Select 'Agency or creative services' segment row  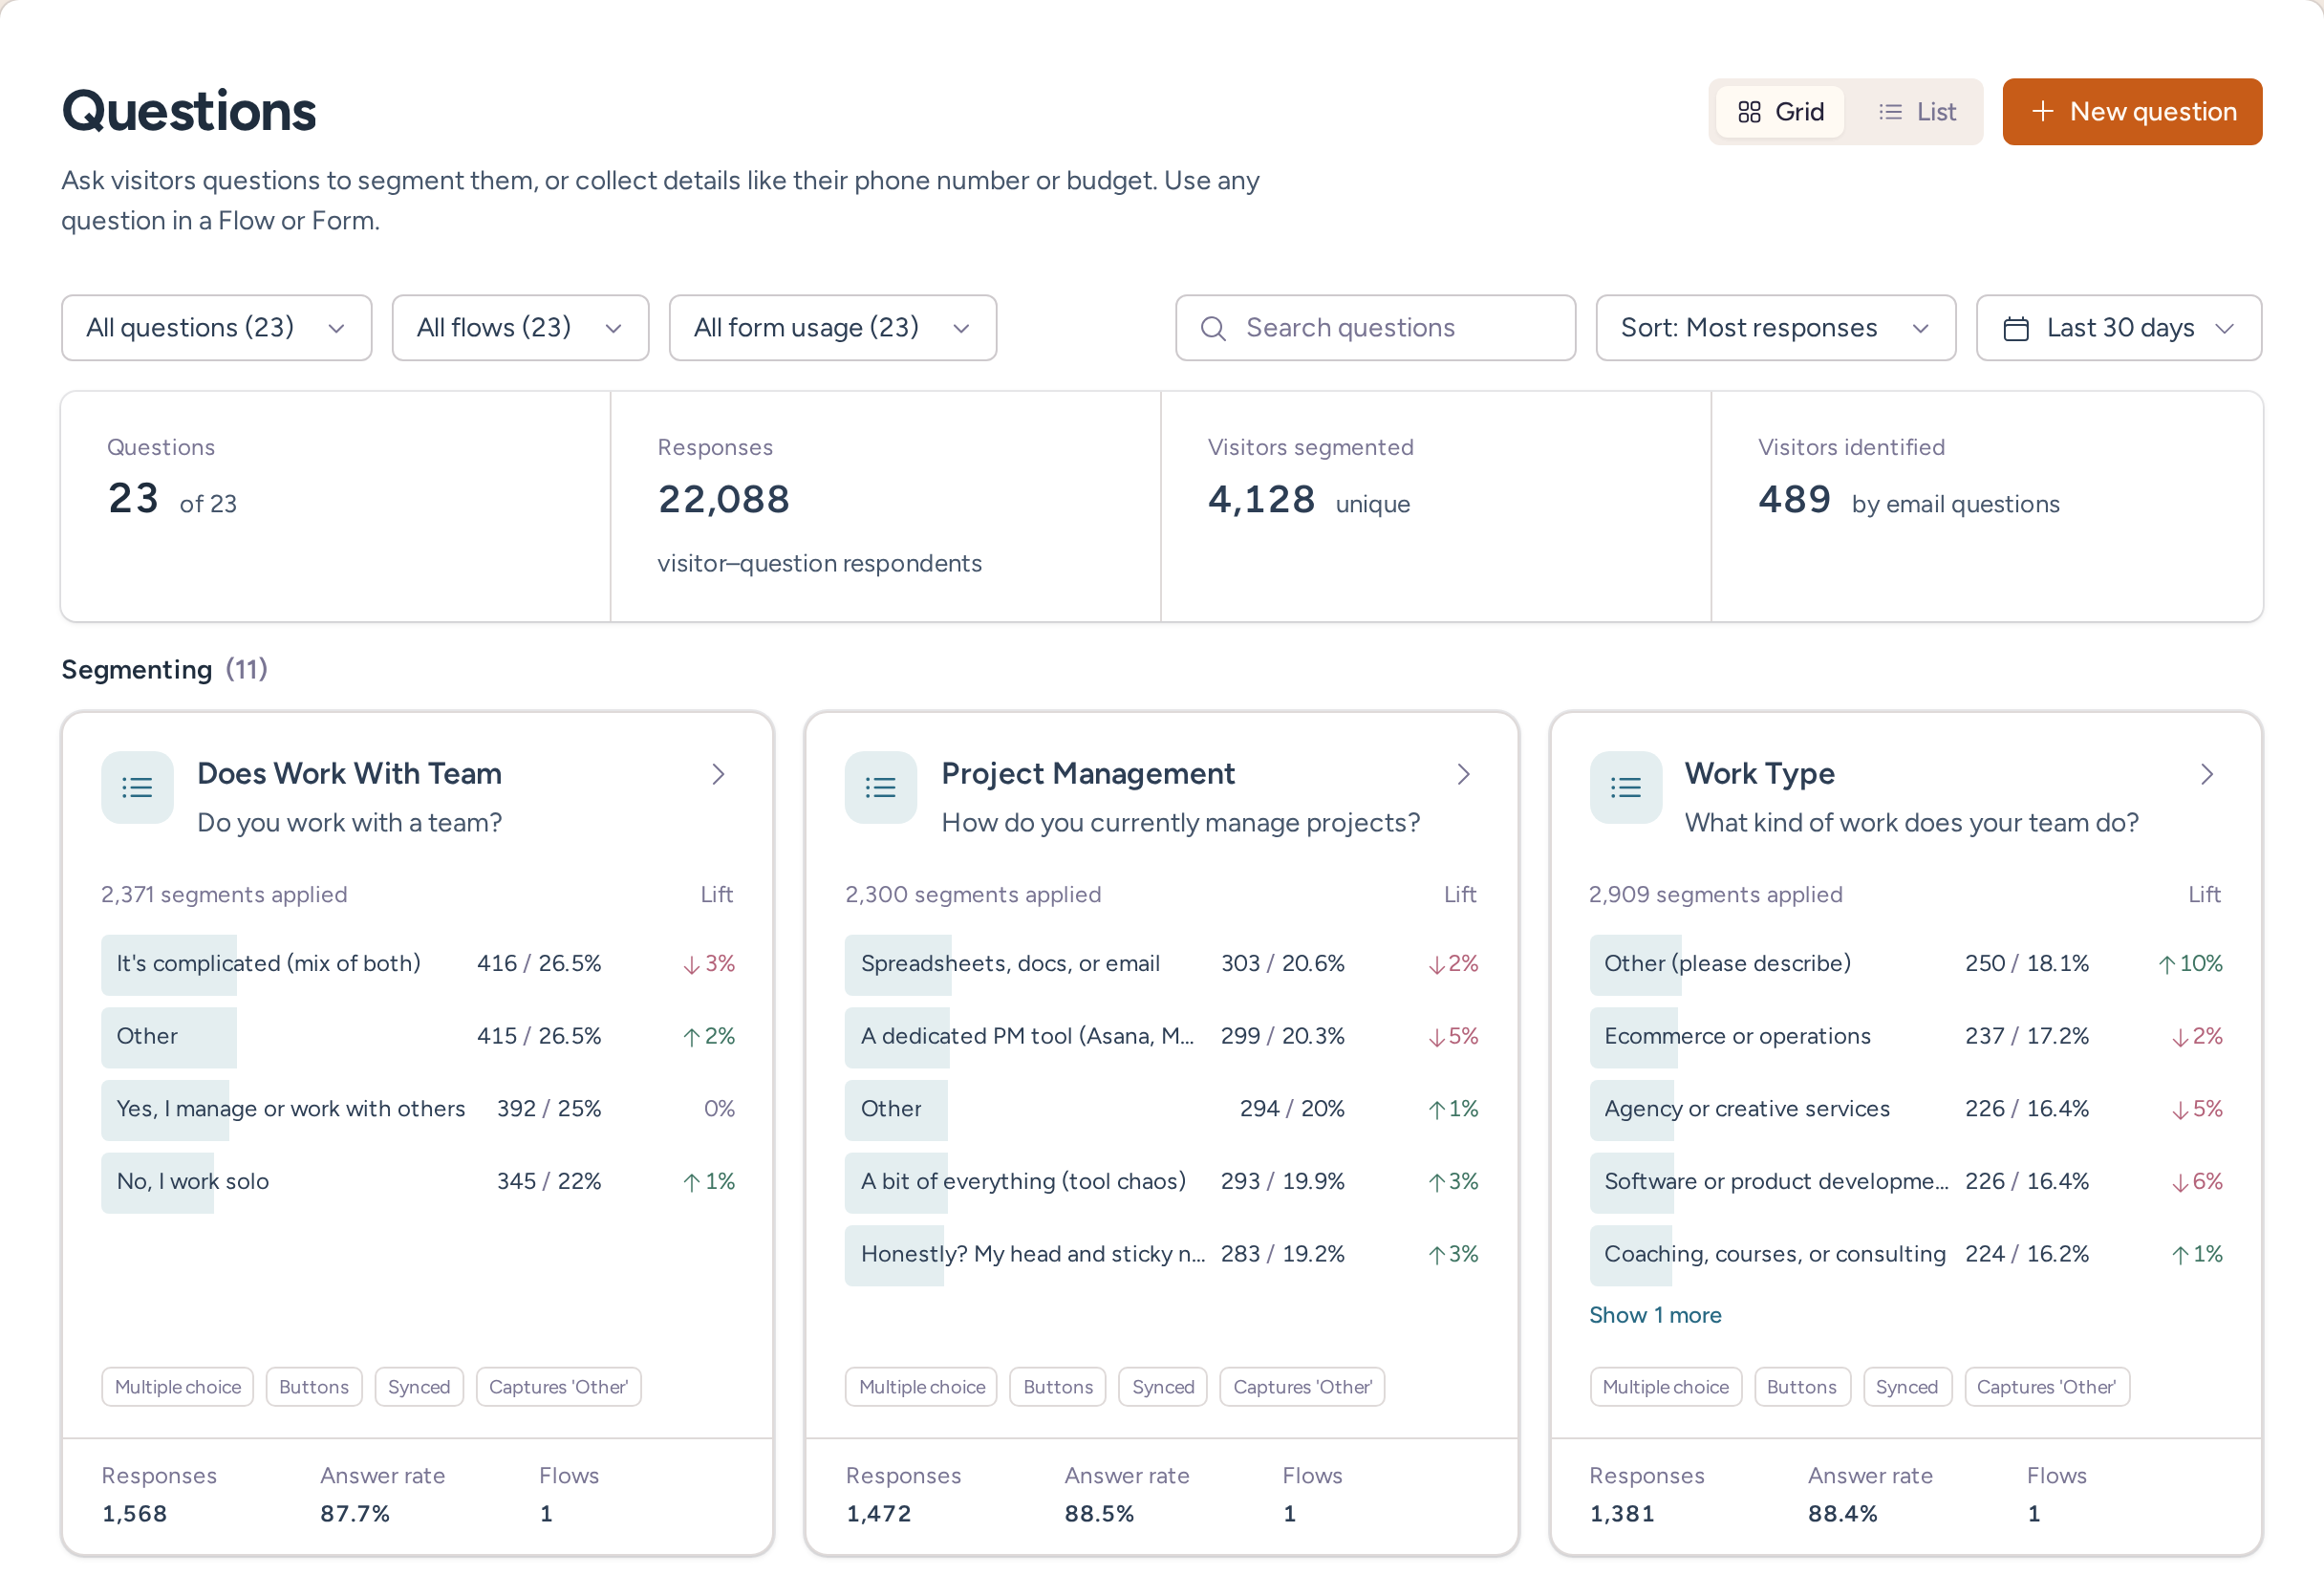pyautogui.click(x=1906, y=1108)
